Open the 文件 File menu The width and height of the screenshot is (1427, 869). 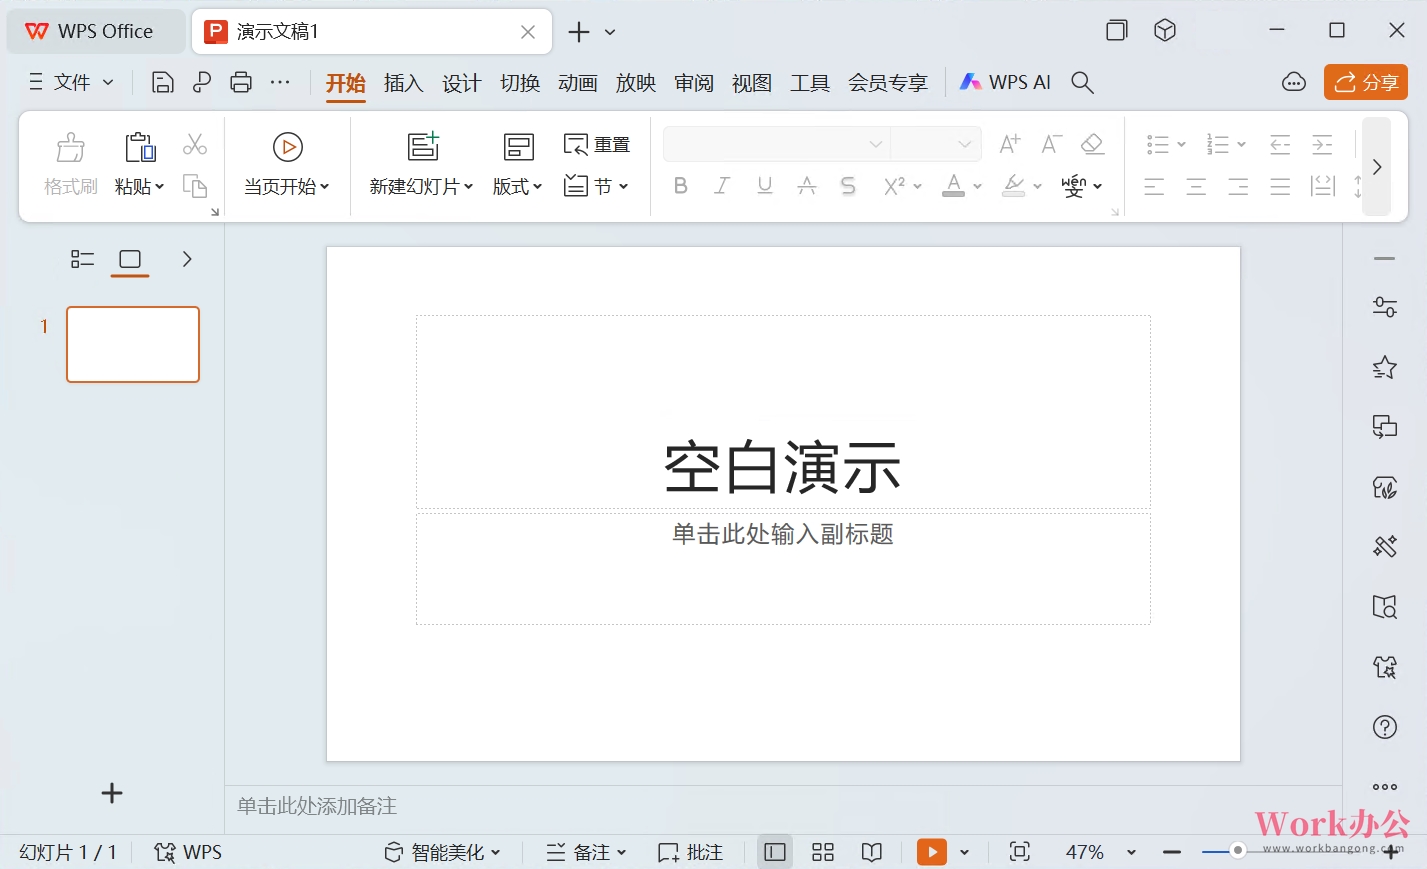tap(71, 82)
